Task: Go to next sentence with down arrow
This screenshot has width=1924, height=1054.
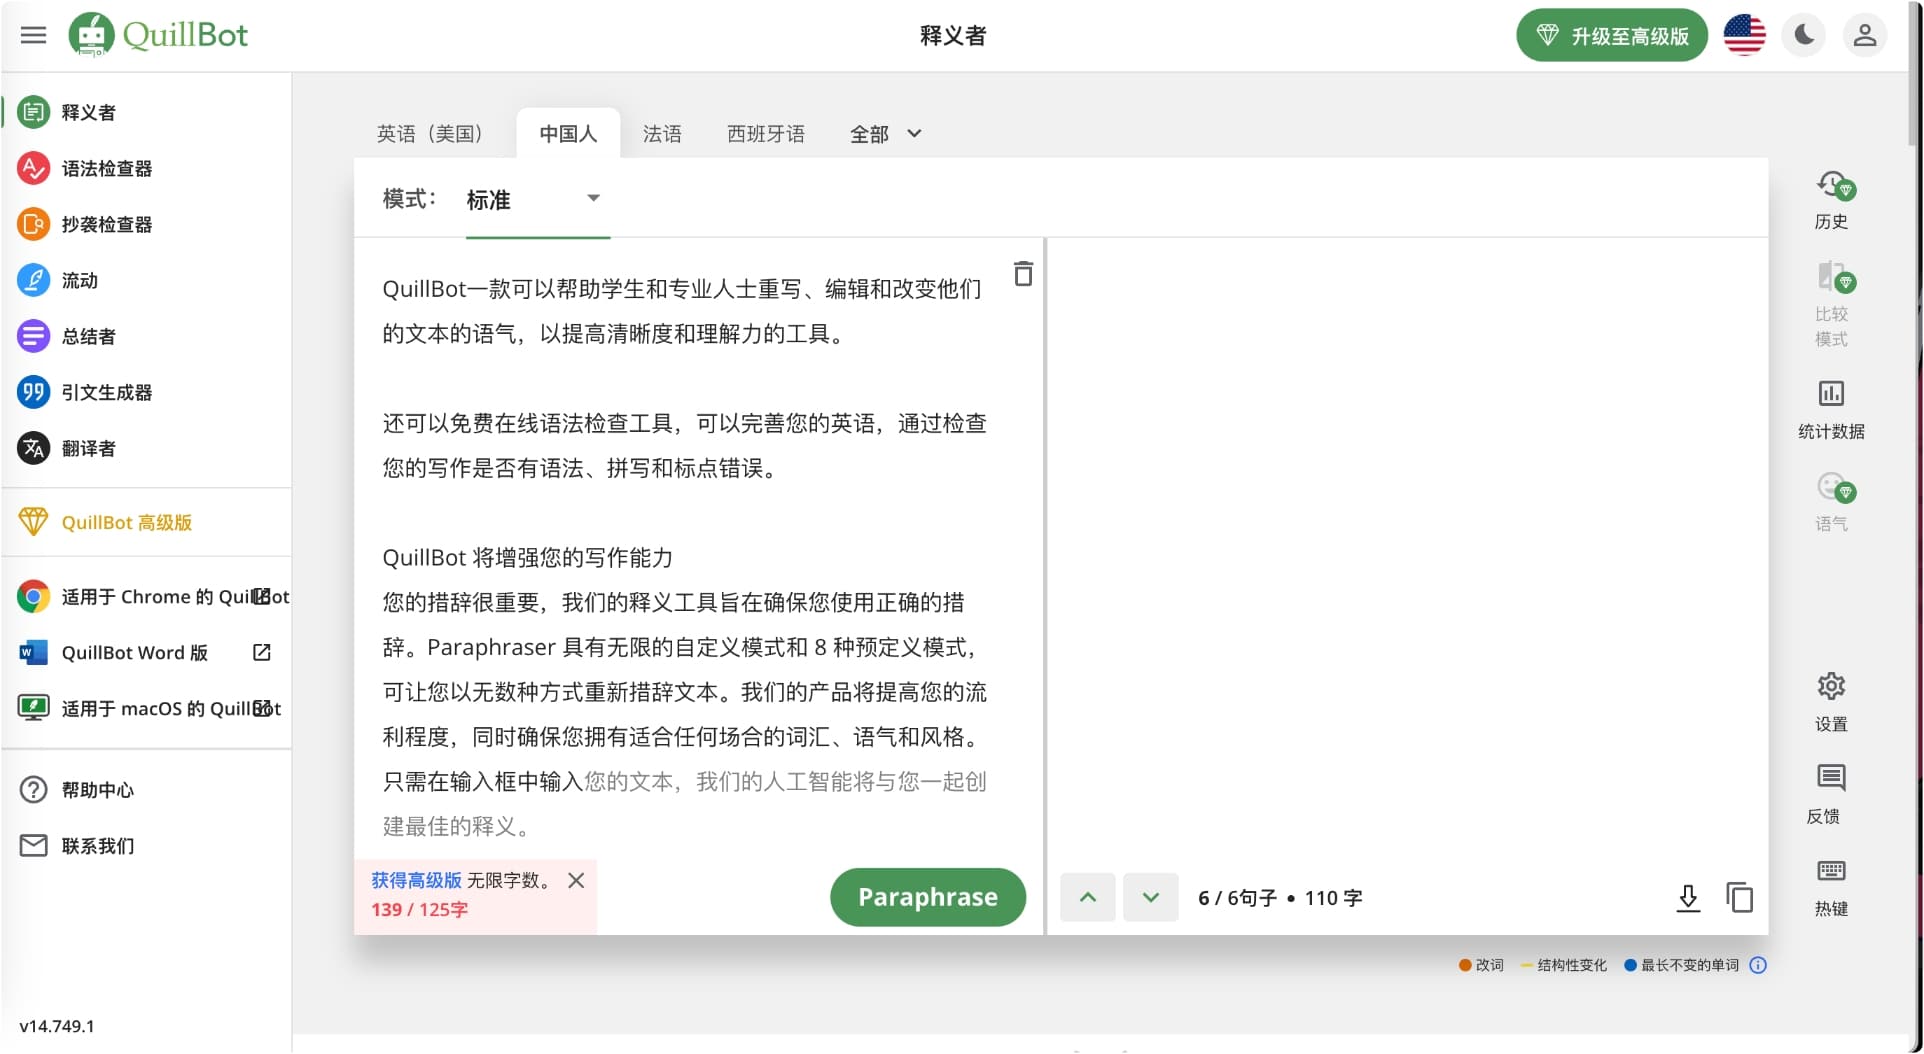Action: click(x=1150, y=898)
